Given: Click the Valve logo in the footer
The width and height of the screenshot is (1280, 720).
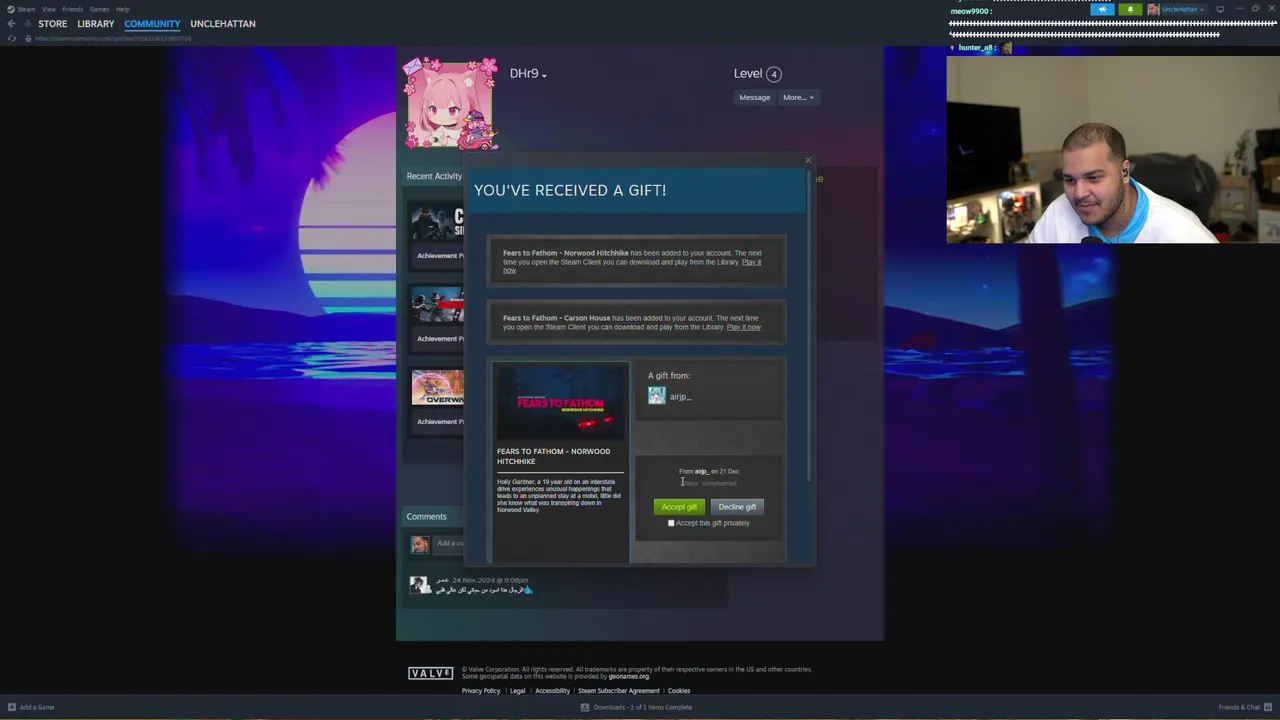Looking at the screenshot, I should [430, 673].
